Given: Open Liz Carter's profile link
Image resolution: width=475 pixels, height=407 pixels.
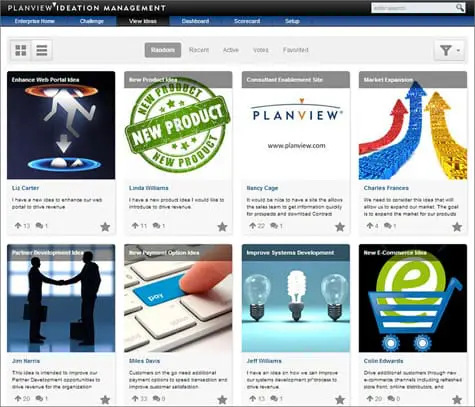Looking at the screenshot, I should point(25,188).
